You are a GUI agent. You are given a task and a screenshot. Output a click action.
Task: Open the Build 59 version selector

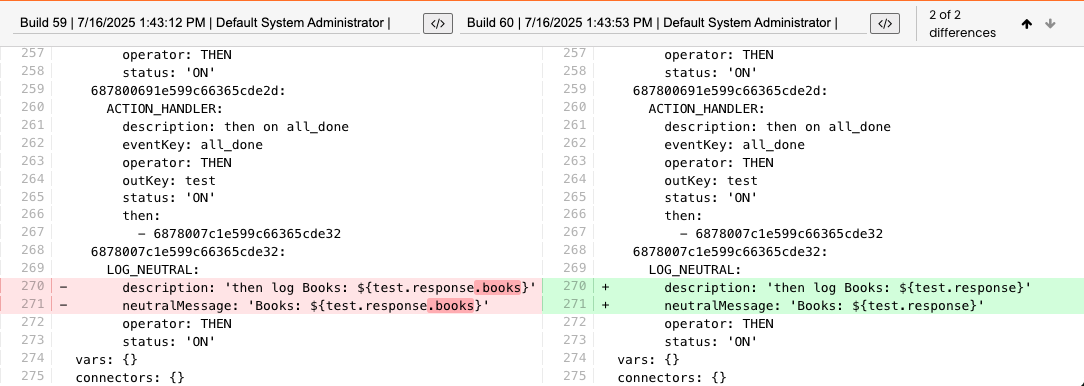pos(216,23)
